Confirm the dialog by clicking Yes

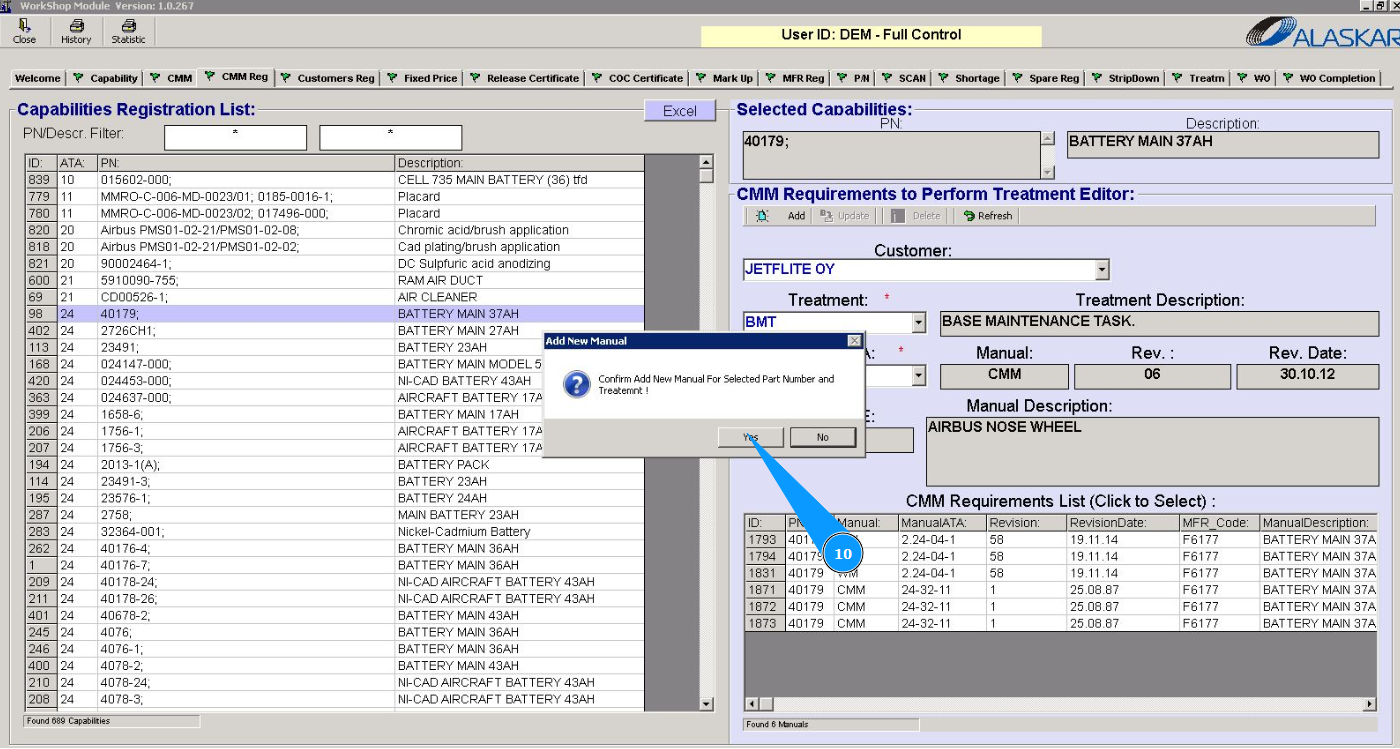(750, 437)
